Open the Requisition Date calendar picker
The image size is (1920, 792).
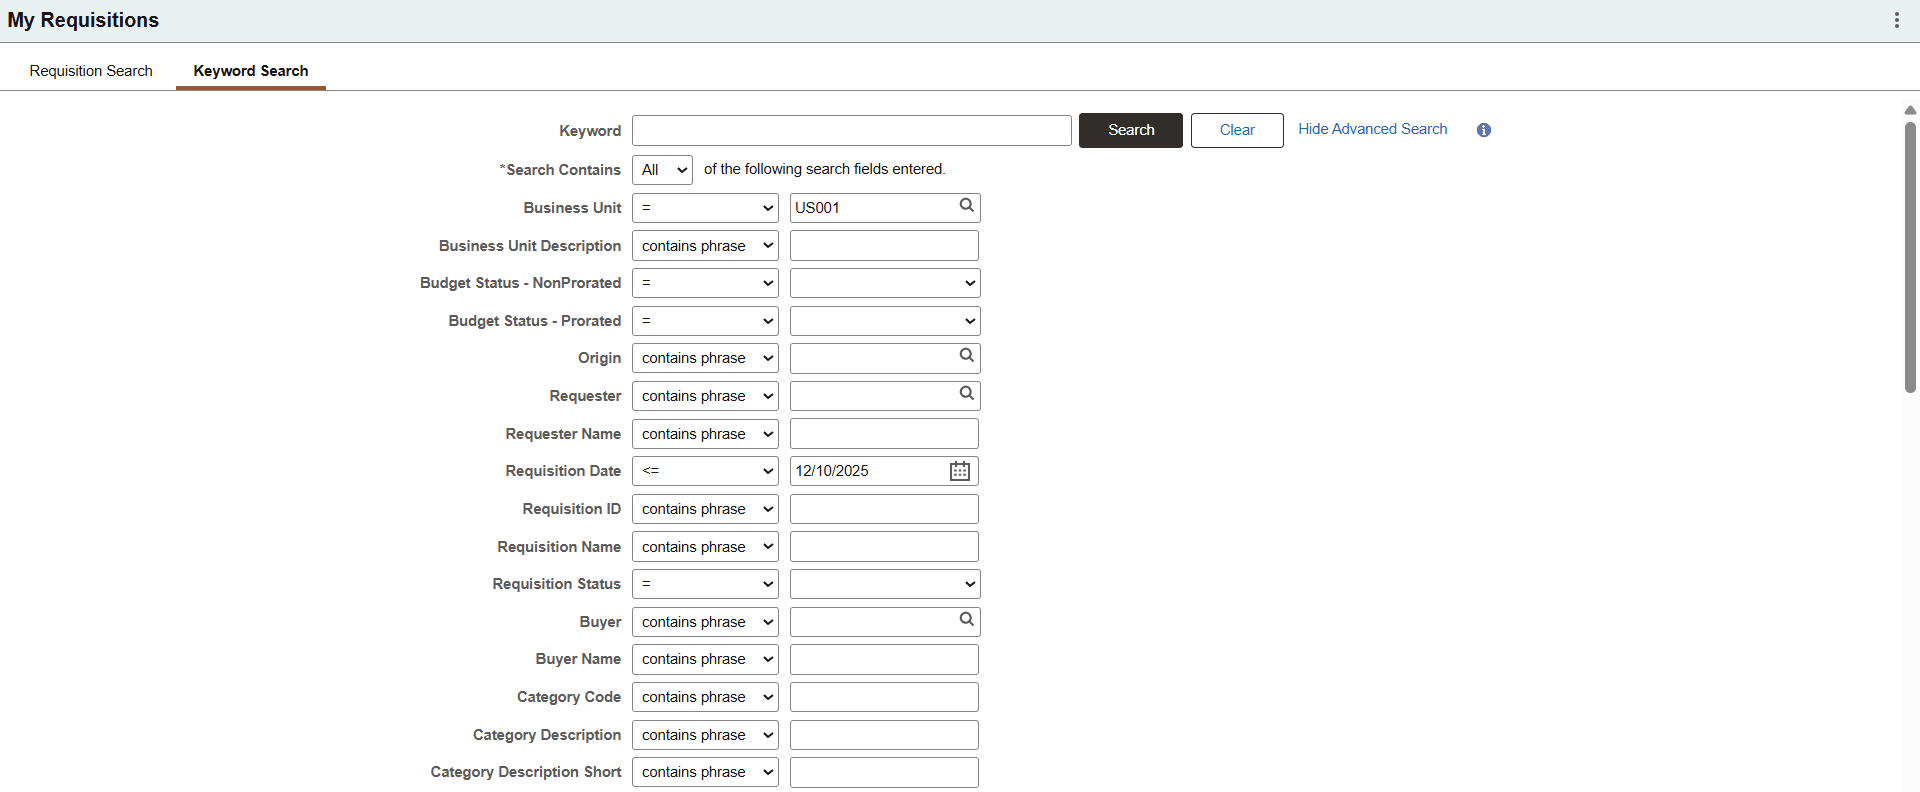pos(960,471)
